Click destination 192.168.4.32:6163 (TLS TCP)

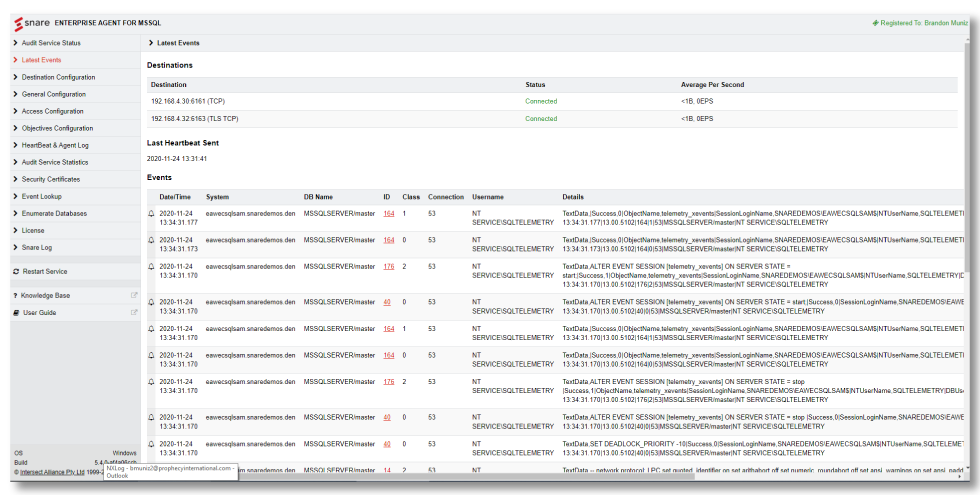[194, 119]
